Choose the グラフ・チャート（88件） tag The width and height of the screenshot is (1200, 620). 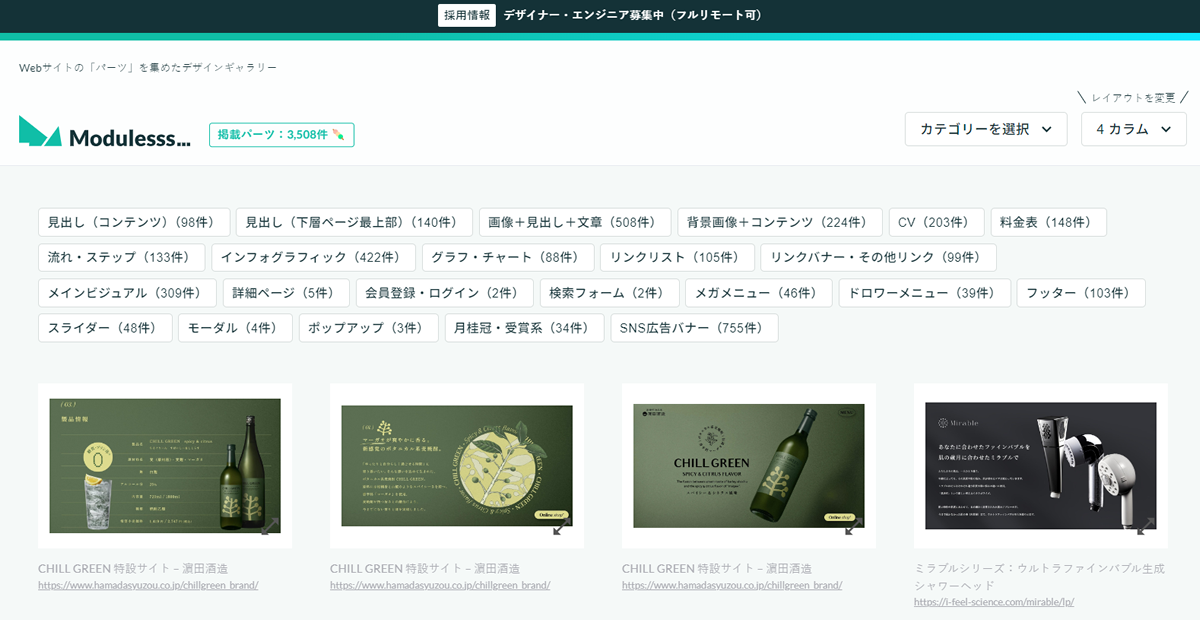(x=508, y=257)
